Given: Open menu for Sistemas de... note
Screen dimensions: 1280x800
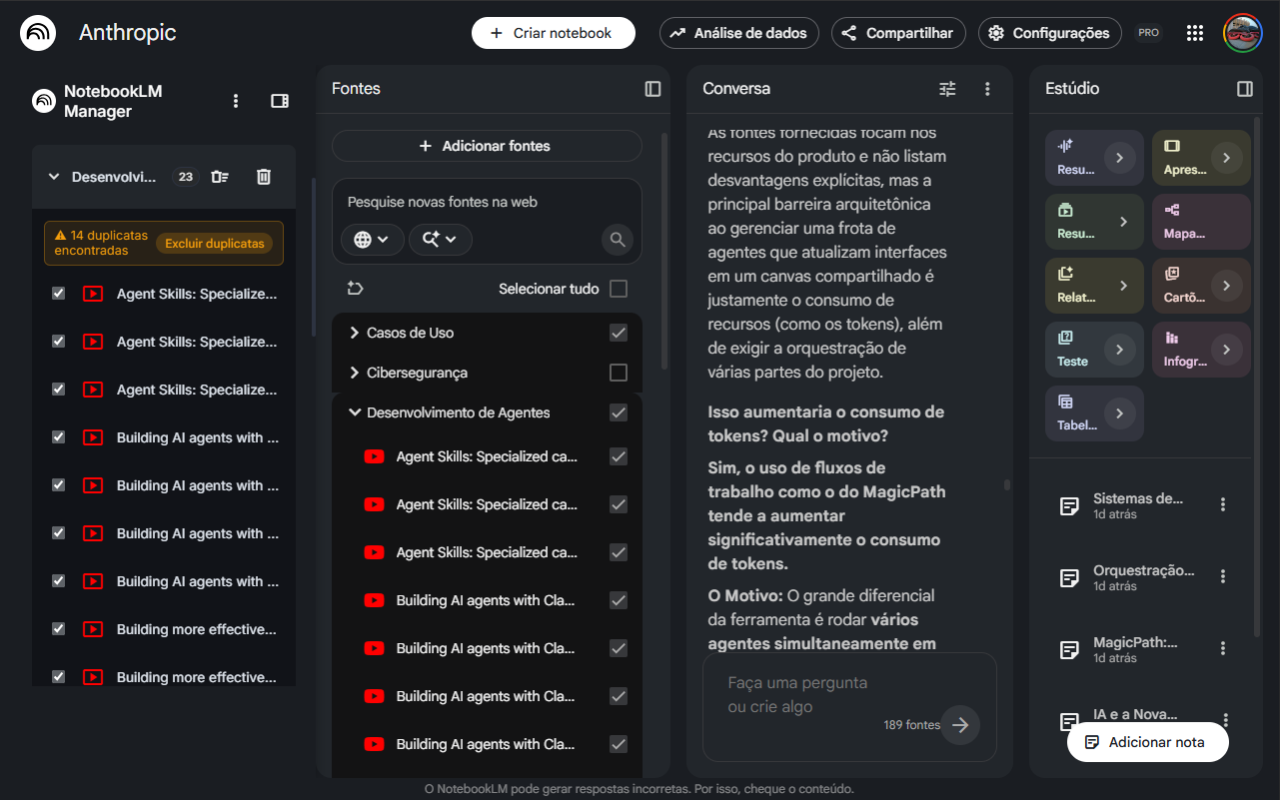Looking at the screenshot, I should click(x=1223, y=505).
